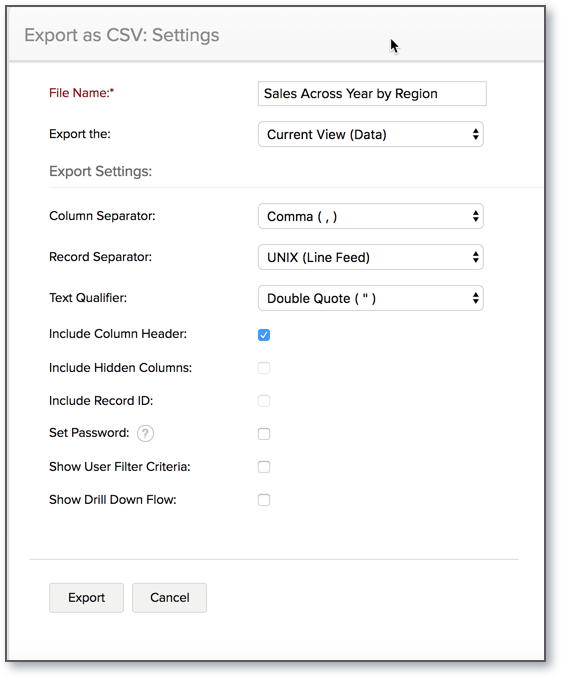The height and width of the screenshot is (677, 561).
Task: Click the Set Password help question icon
Action: (x=145, y=433)
